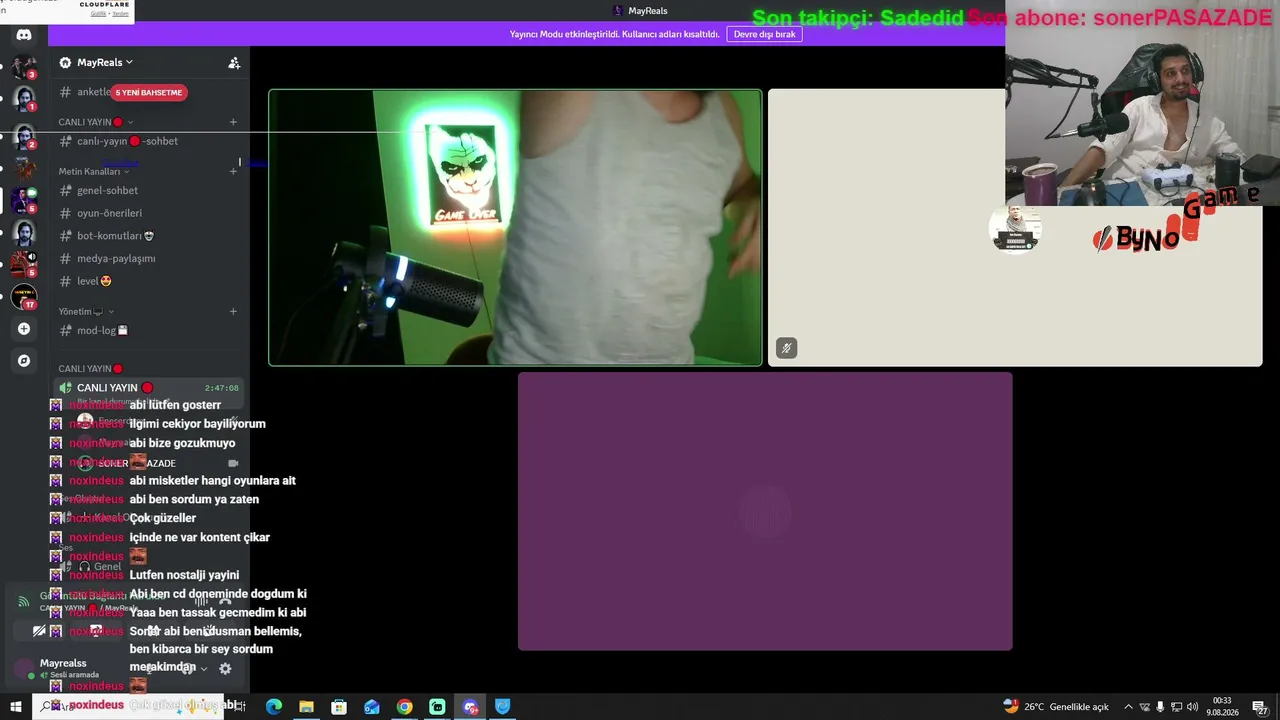
Task: Click the 'abi bize gozukmuyo' chat message
Action: click(182, 443)
